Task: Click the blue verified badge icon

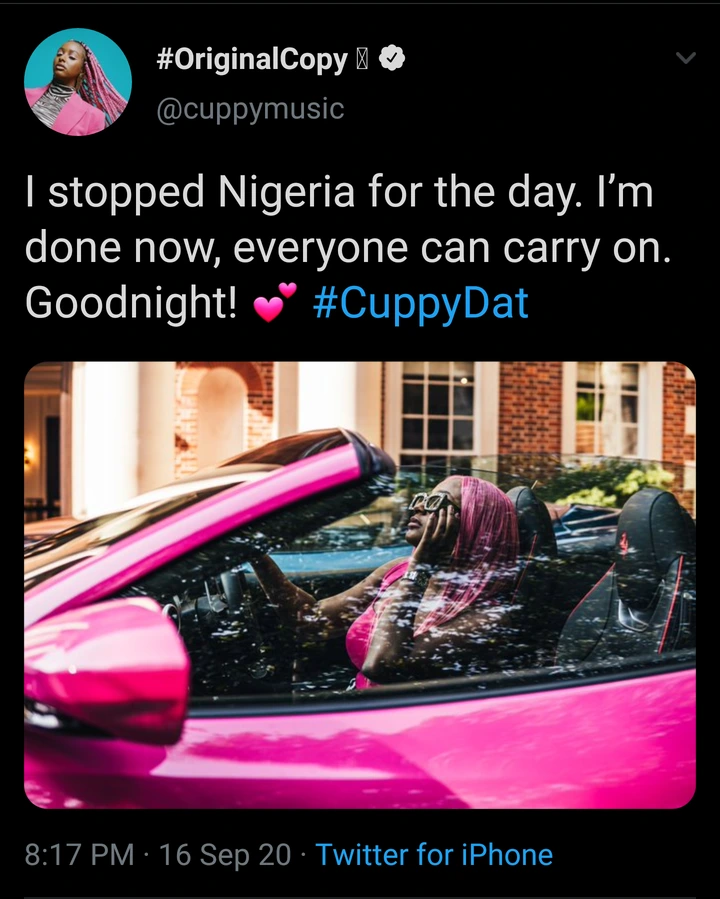Action: (x=392, y=58)
